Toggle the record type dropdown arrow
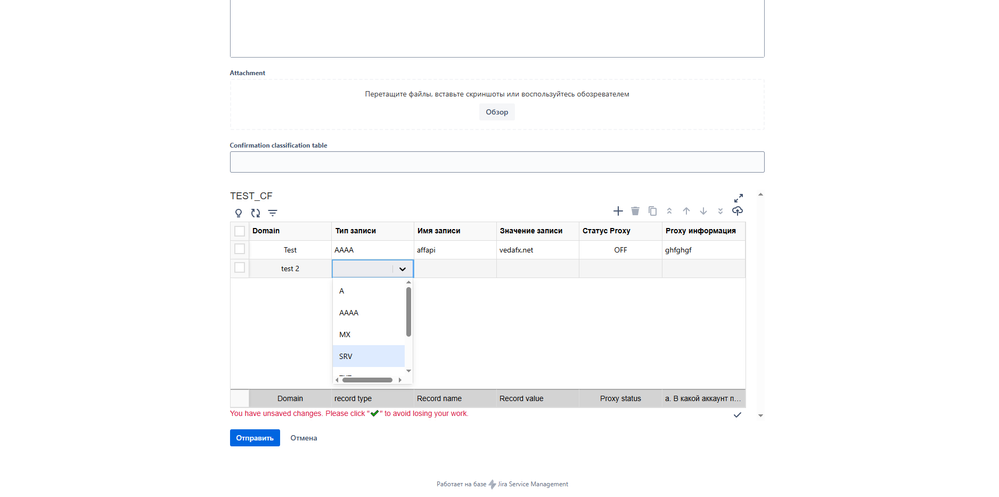999x497 pixels. pos(403,269)
